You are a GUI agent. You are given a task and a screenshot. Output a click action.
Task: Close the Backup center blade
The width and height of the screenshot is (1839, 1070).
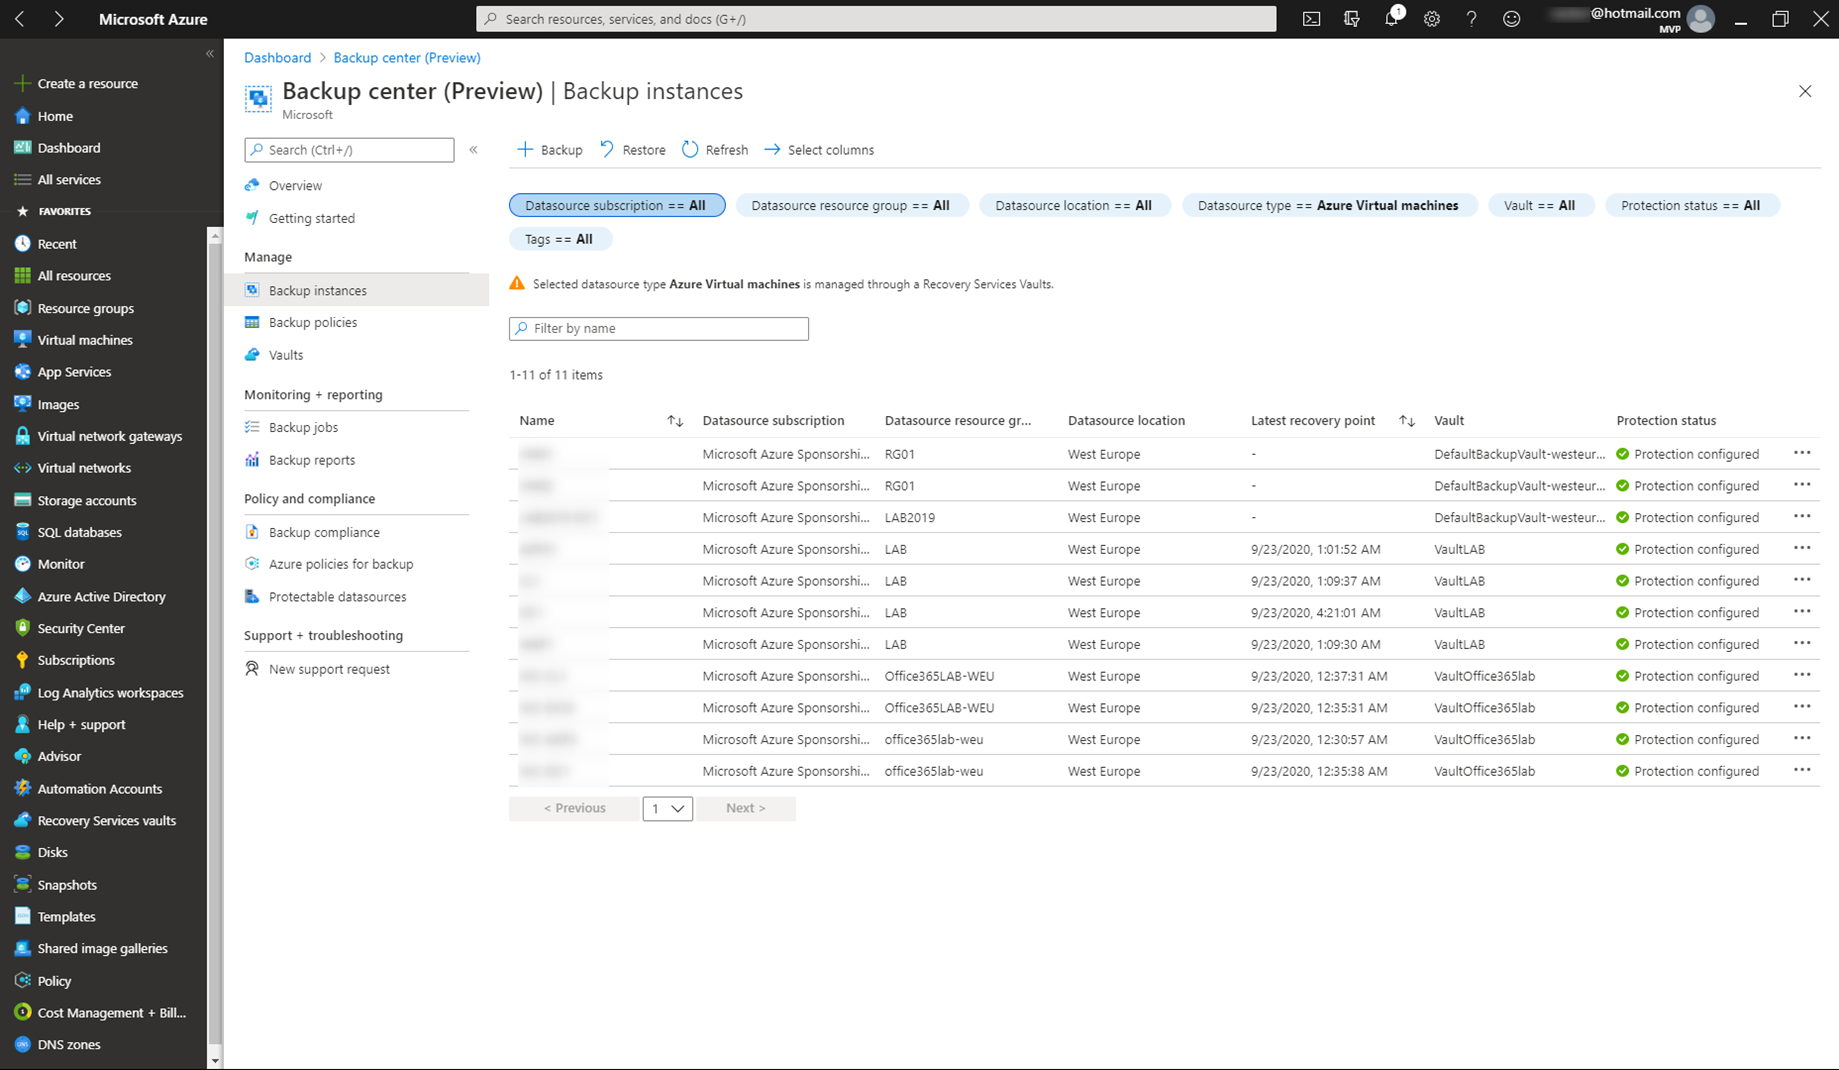click(1805, 91)
